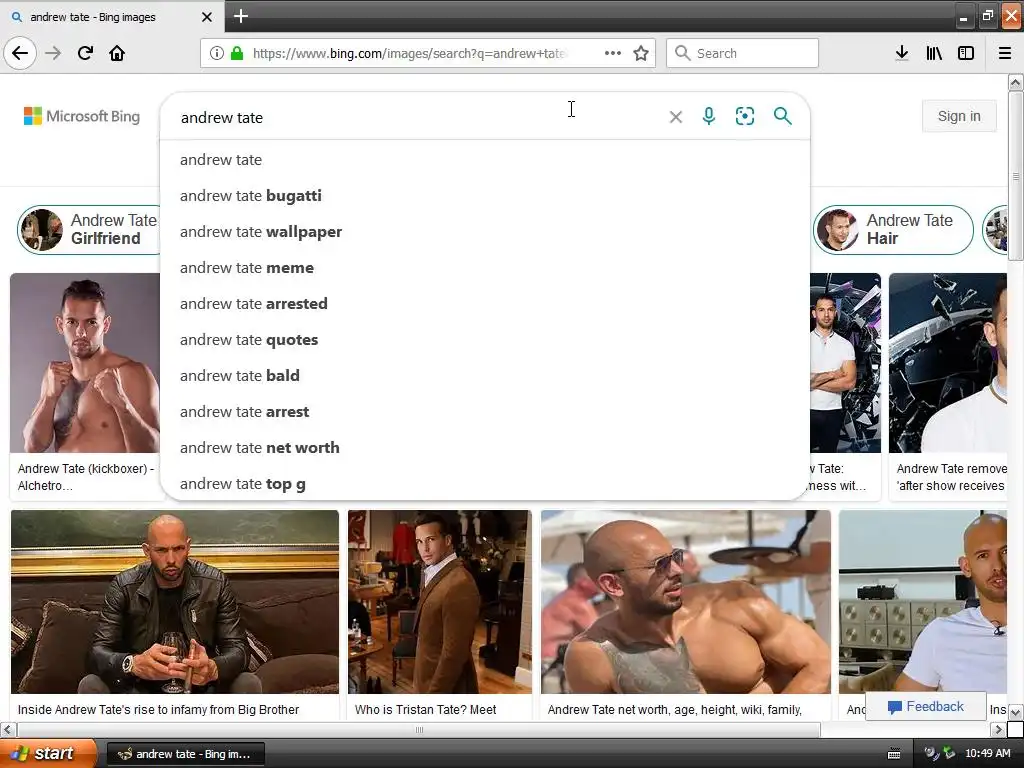Open a new tab with plus button
Screen dimensions: 1024x768
pos(240,16)
